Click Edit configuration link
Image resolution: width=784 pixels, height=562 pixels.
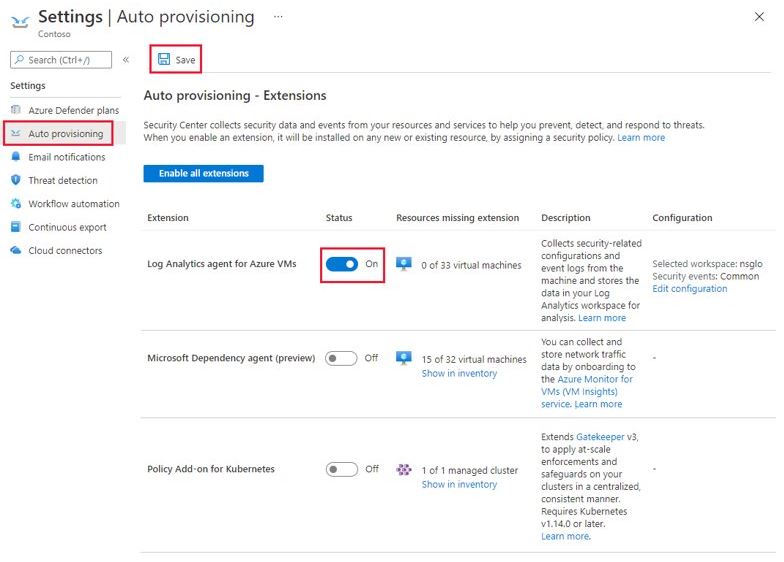[690, 288]
